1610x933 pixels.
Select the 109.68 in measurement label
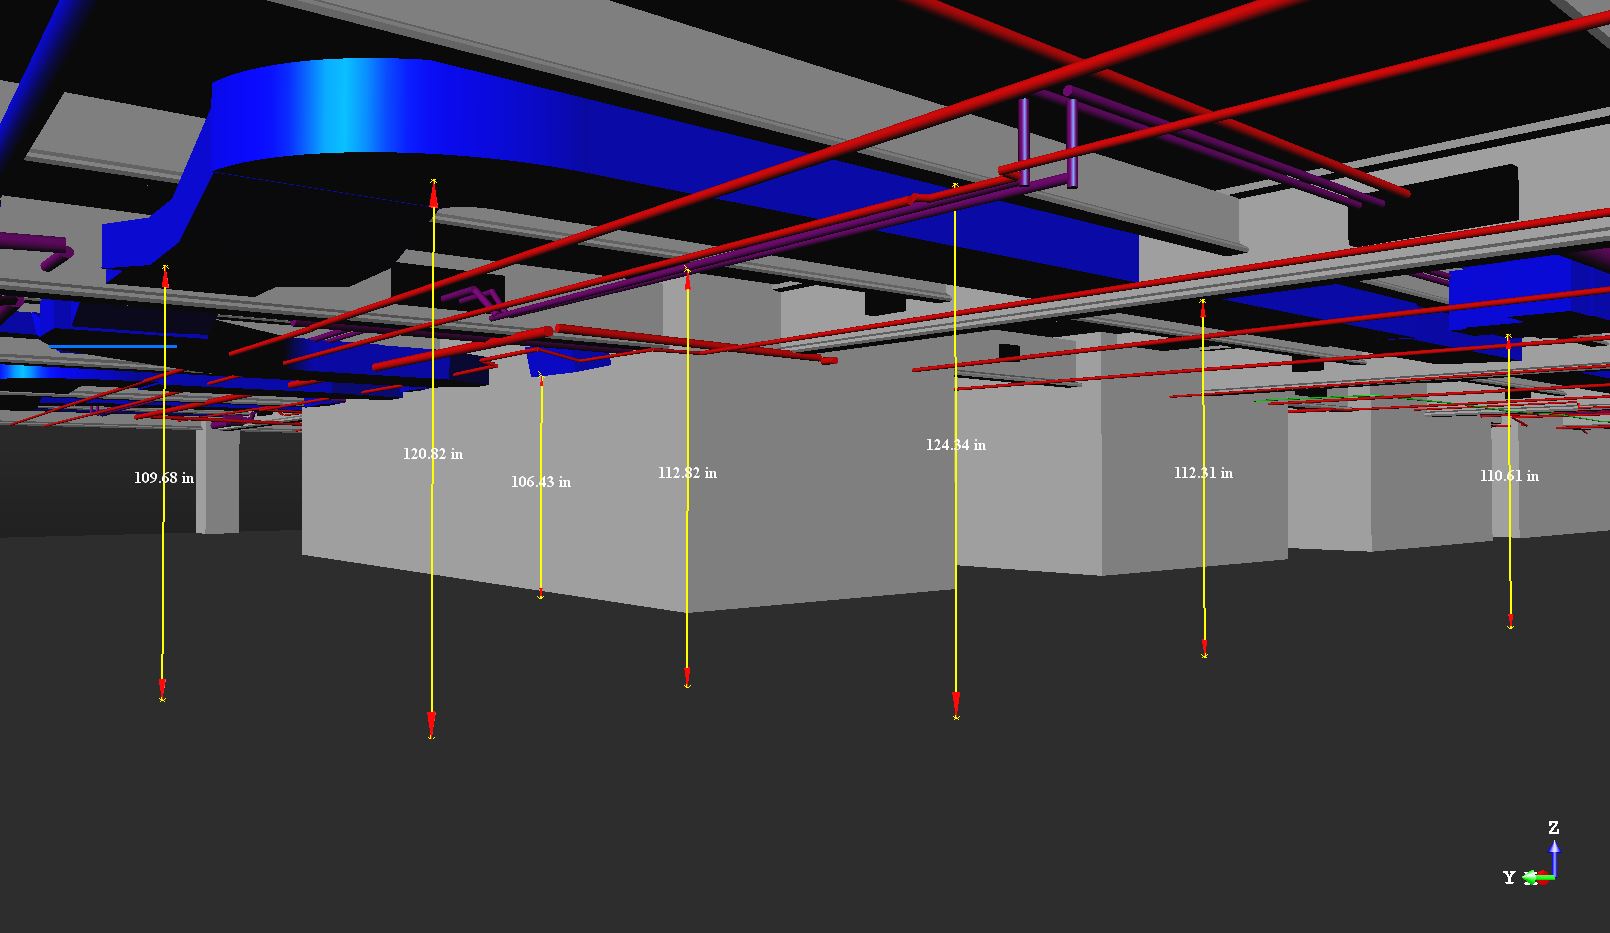(164, 478)
